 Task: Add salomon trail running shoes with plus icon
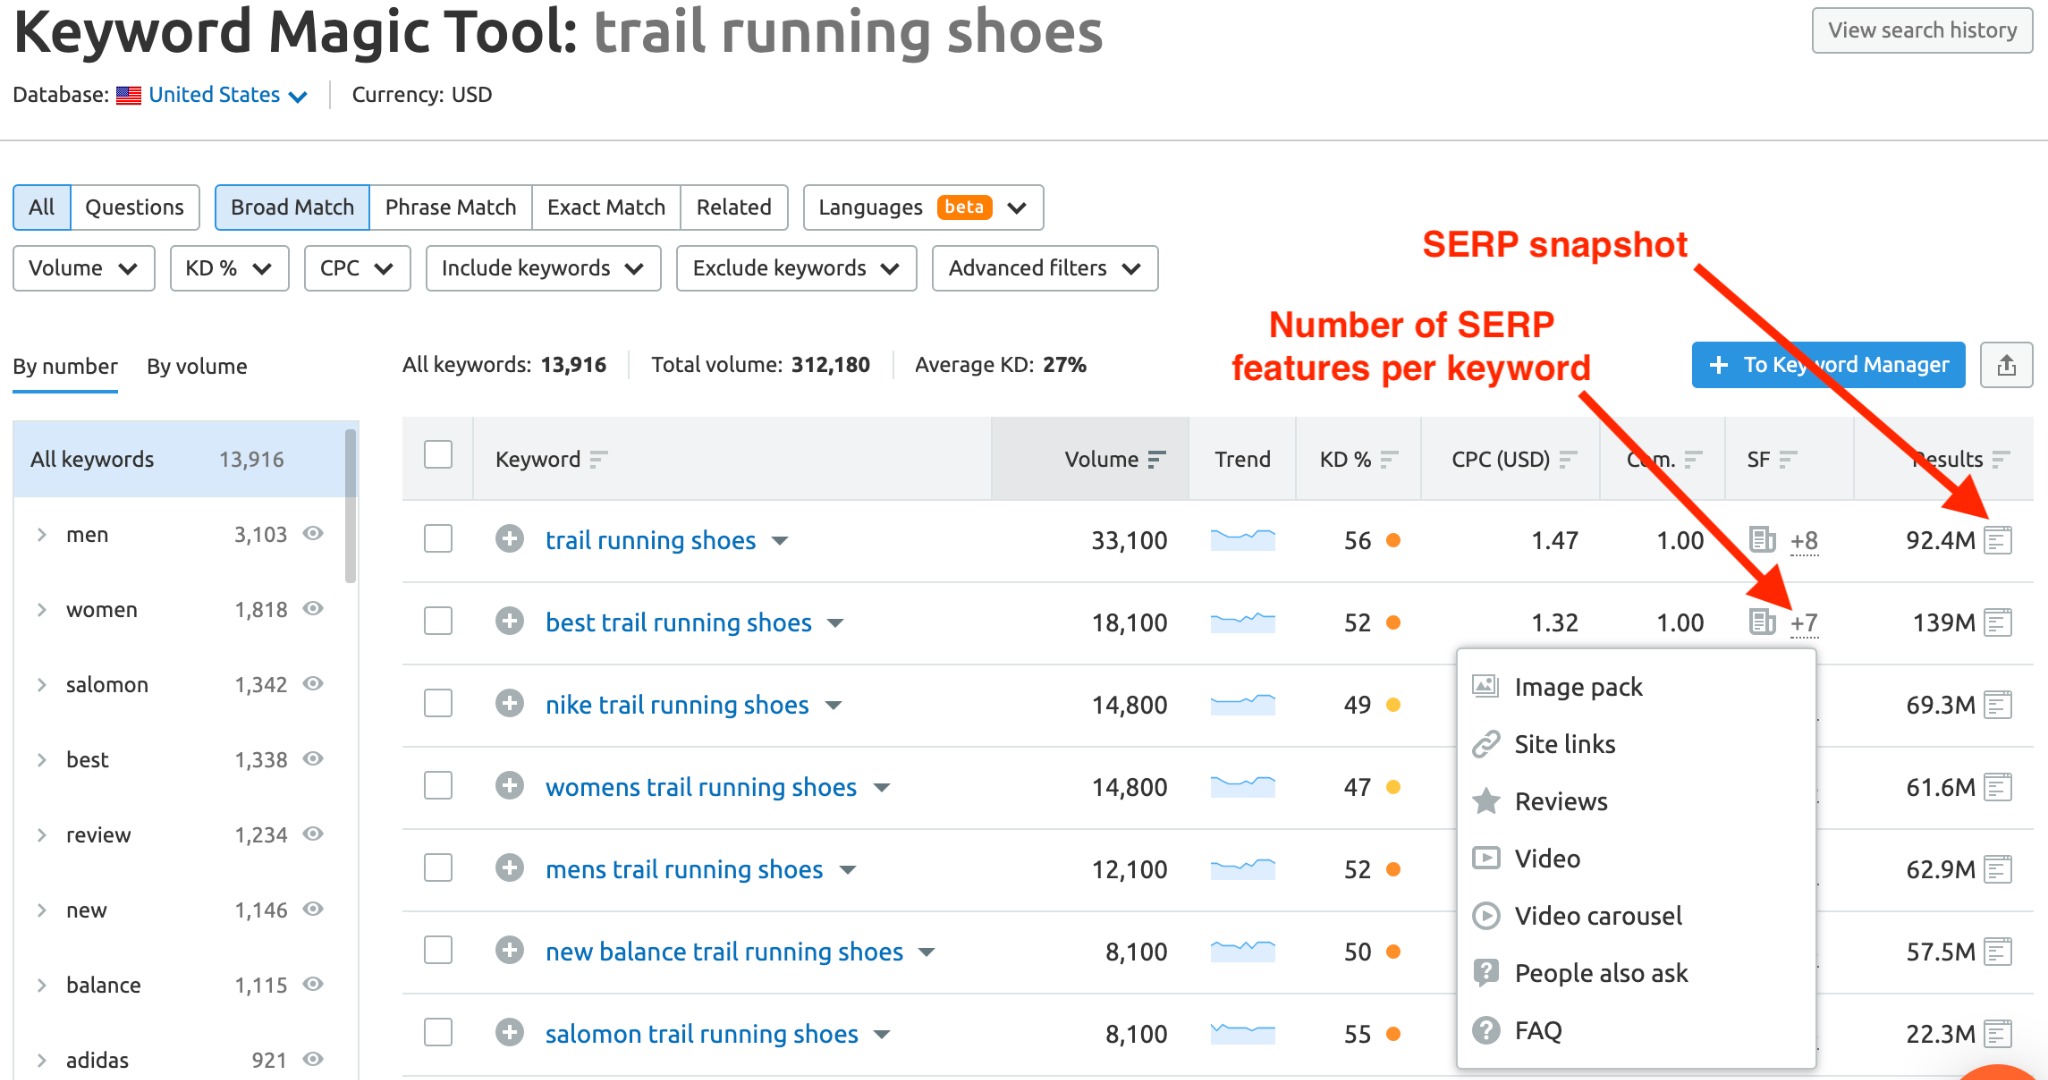coord(510,1032)
